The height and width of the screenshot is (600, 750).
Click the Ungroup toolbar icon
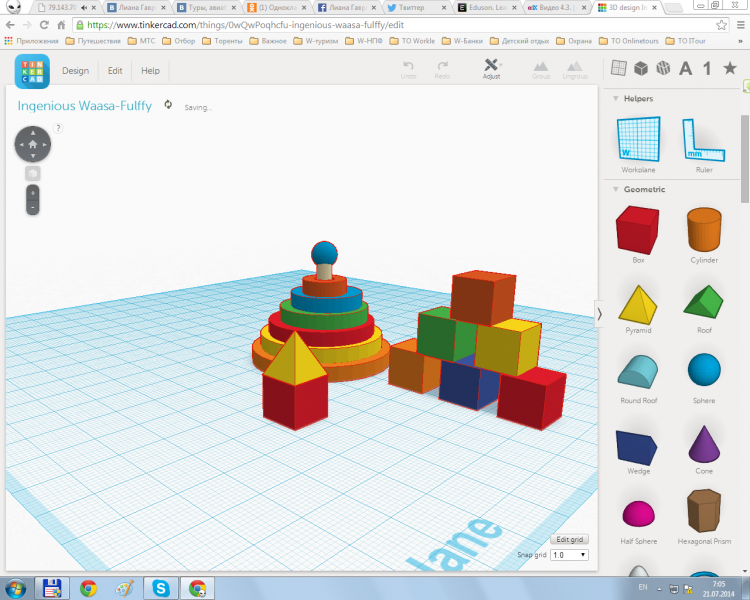(574, 70)
